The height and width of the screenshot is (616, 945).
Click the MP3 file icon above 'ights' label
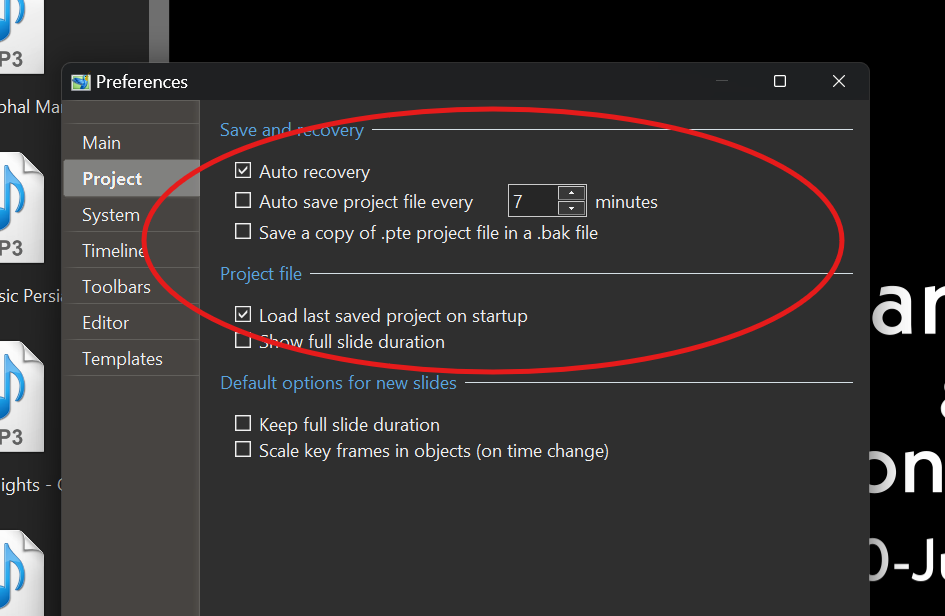coord(20,397)
